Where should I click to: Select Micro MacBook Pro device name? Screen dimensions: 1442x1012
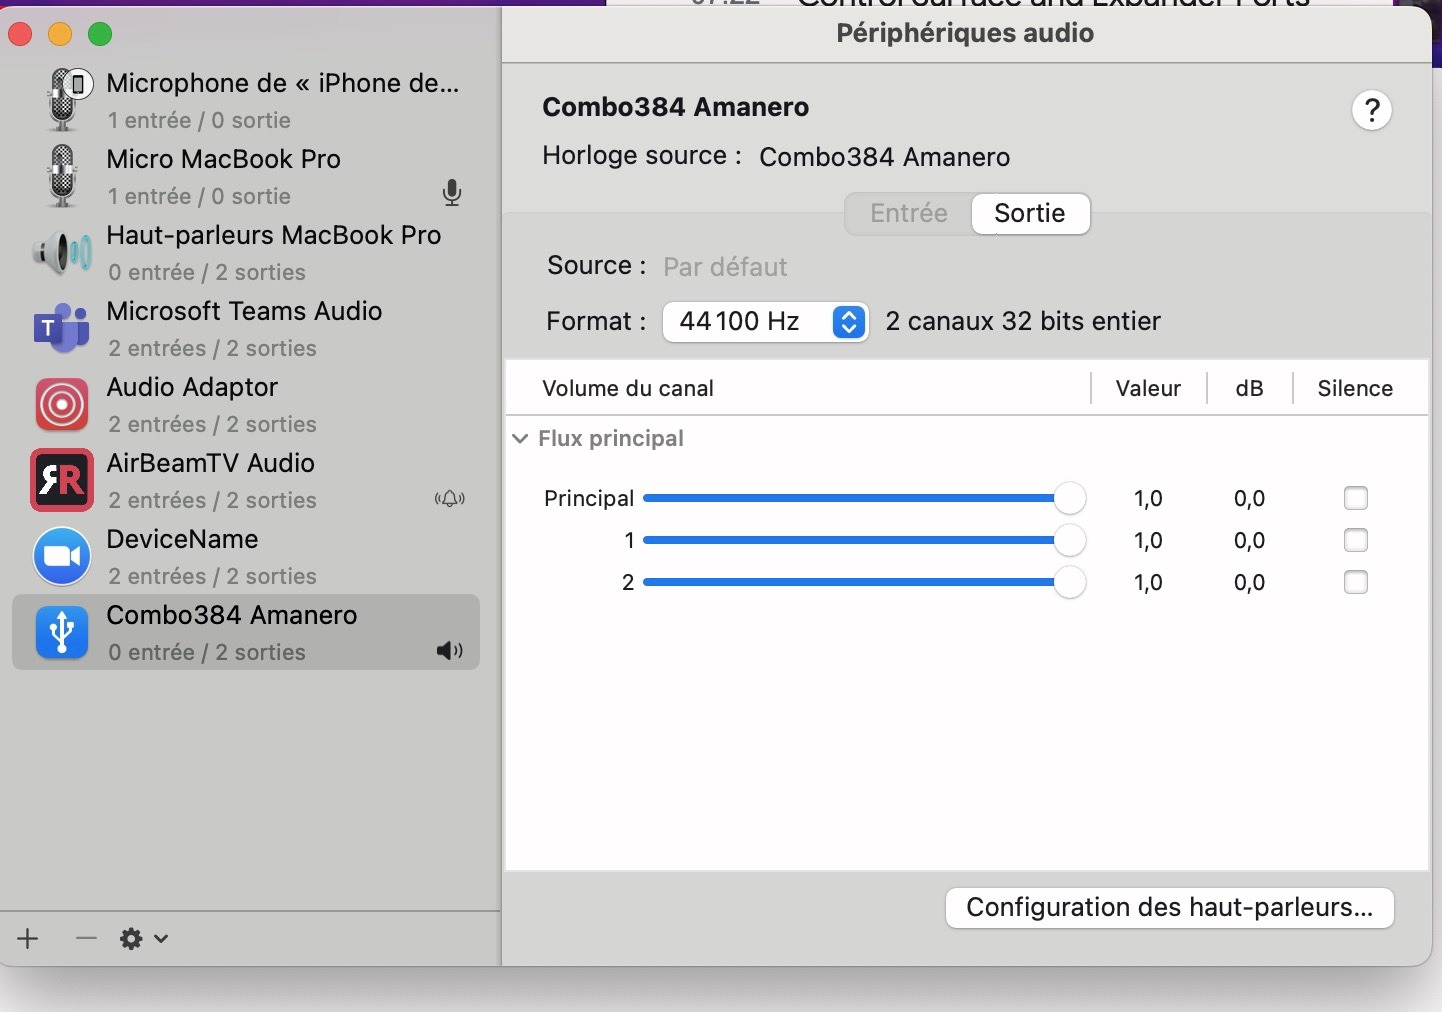(224, 159)
